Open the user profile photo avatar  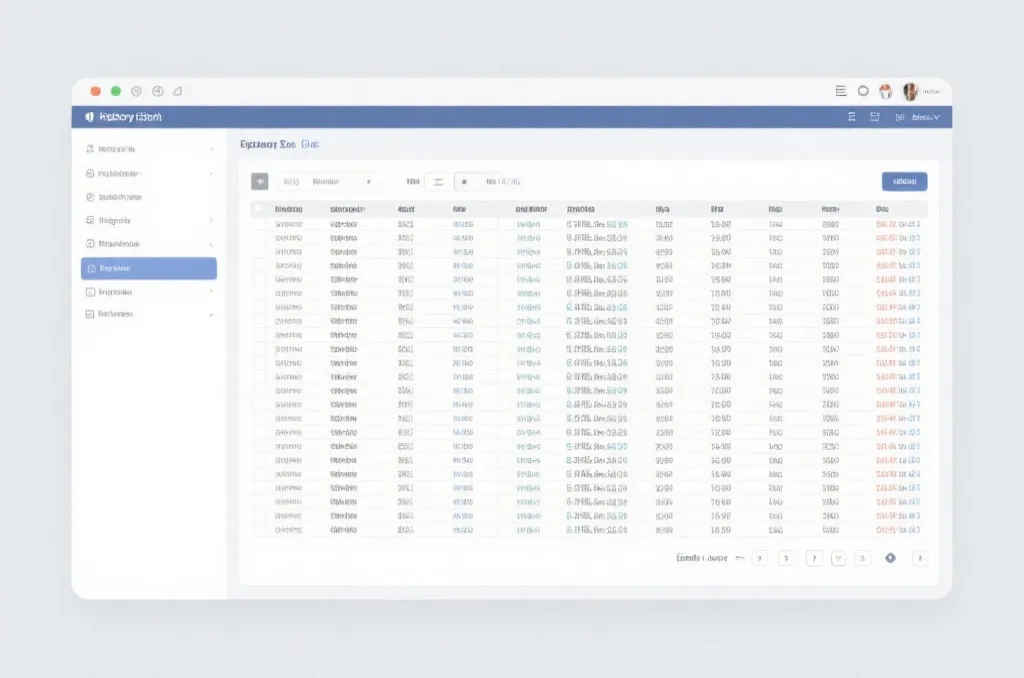[910, 91]
